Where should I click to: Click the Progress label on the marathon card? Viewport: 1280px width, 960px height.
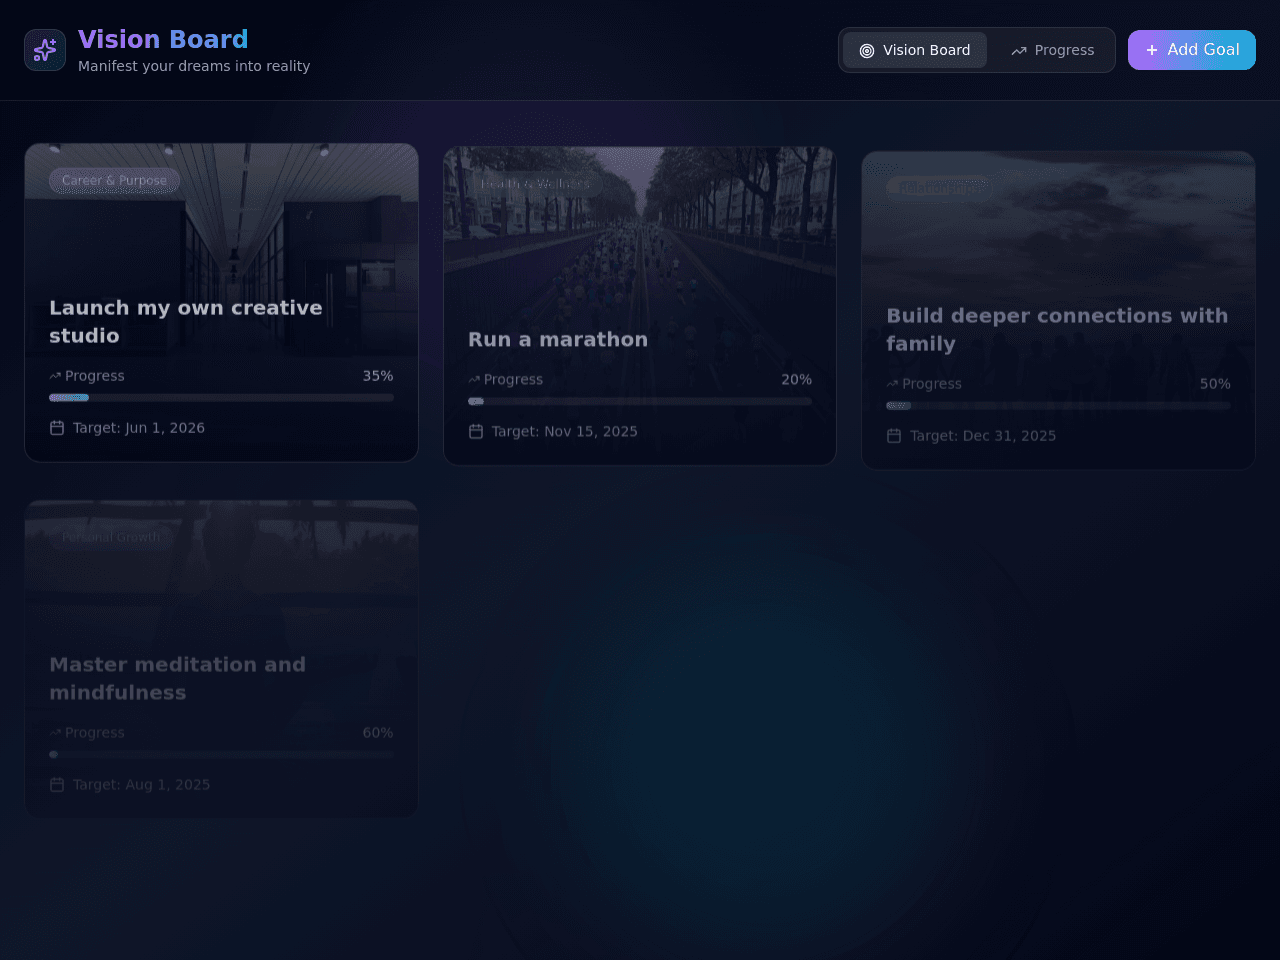tap(514, 380)
